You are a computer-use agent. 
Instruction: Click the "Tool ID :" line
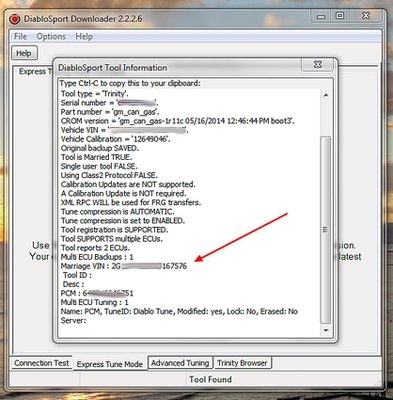tap(77, 275)
